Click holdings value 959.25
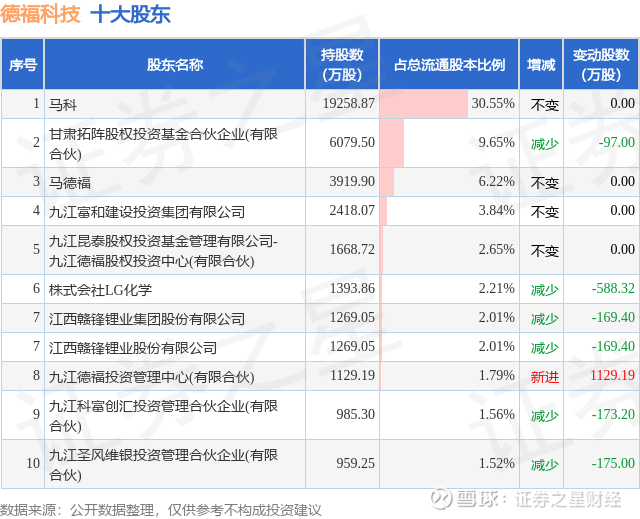 (355, 464)
